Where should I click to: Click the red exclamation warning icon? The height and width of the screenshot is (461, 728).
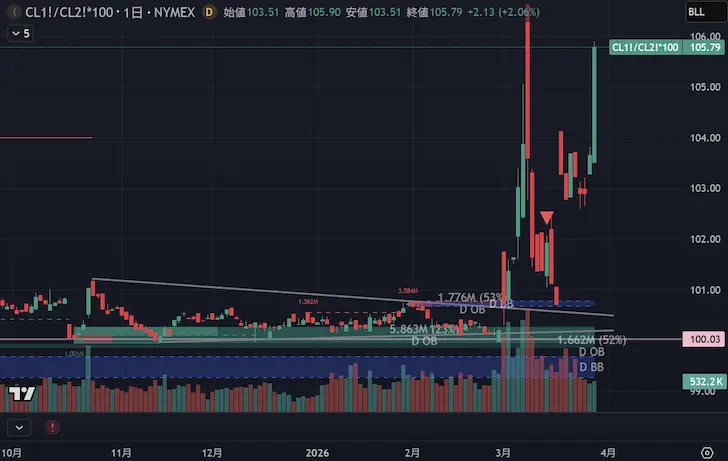pyautogui.click(x=52, y=428)
